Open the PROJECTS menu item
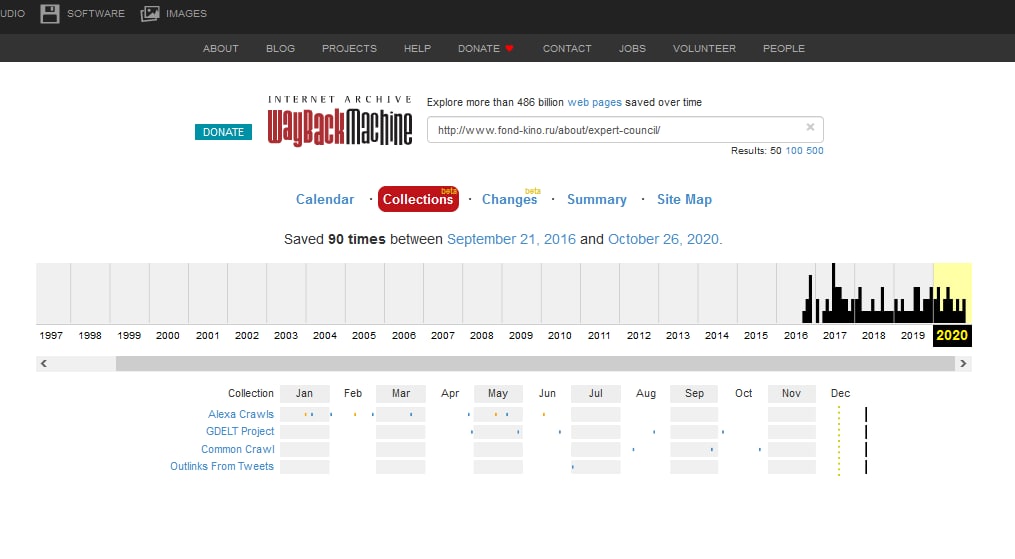Image resolution: width=1015 pixels, height=559 pixels. [x=350, y=49]
